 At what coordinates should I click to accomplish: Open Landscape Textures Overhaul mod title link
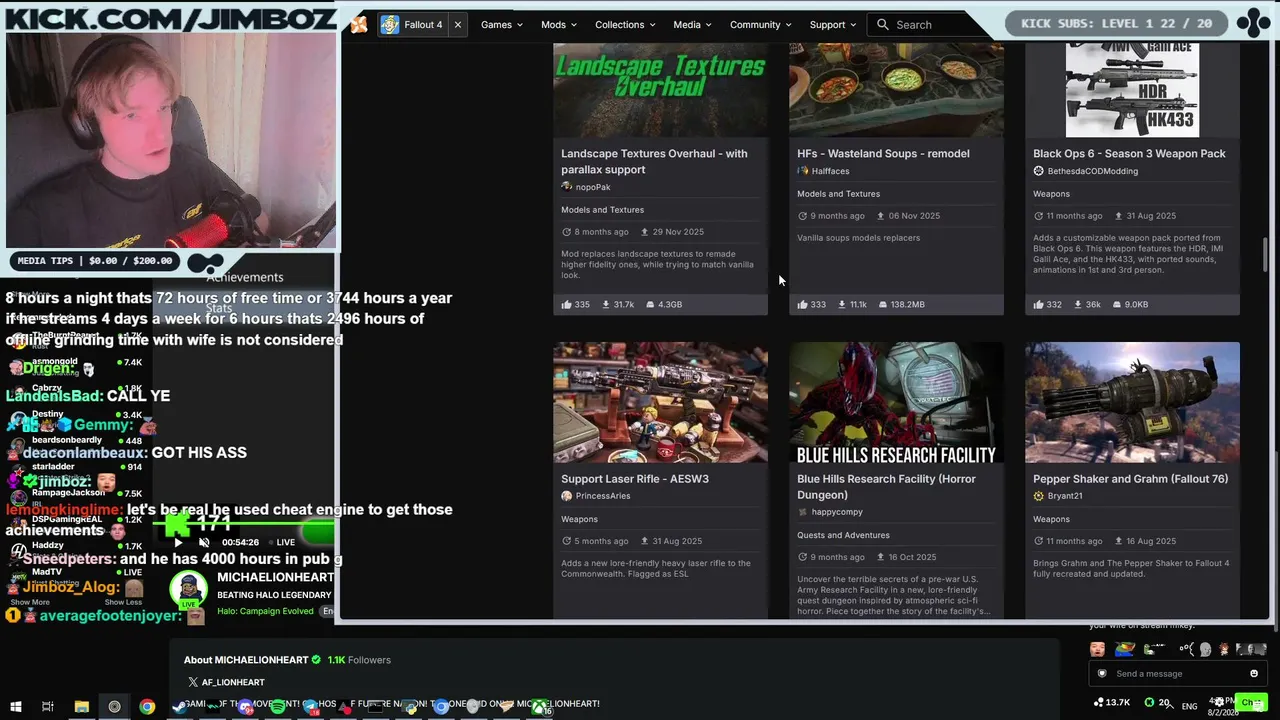[654, 161]
